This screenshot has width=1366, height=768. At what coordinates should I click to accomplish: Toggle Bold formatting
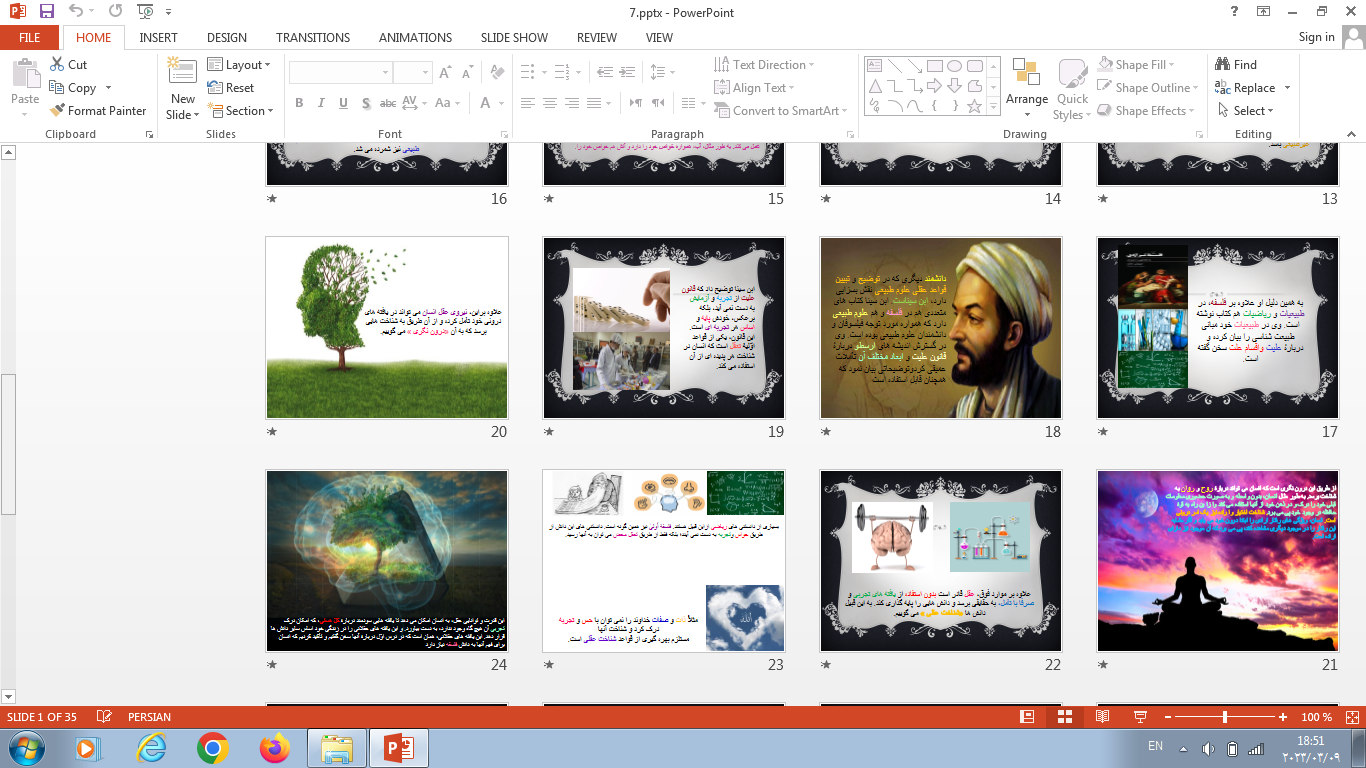[x=299, y=103]
